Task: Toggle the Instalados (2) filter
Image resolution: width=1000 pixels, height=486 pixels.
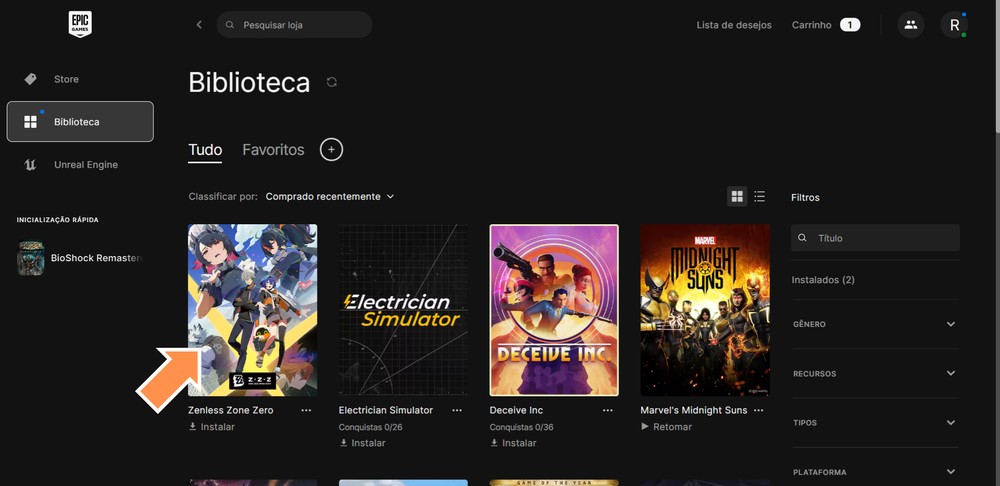Action: [x=823, y=280]
